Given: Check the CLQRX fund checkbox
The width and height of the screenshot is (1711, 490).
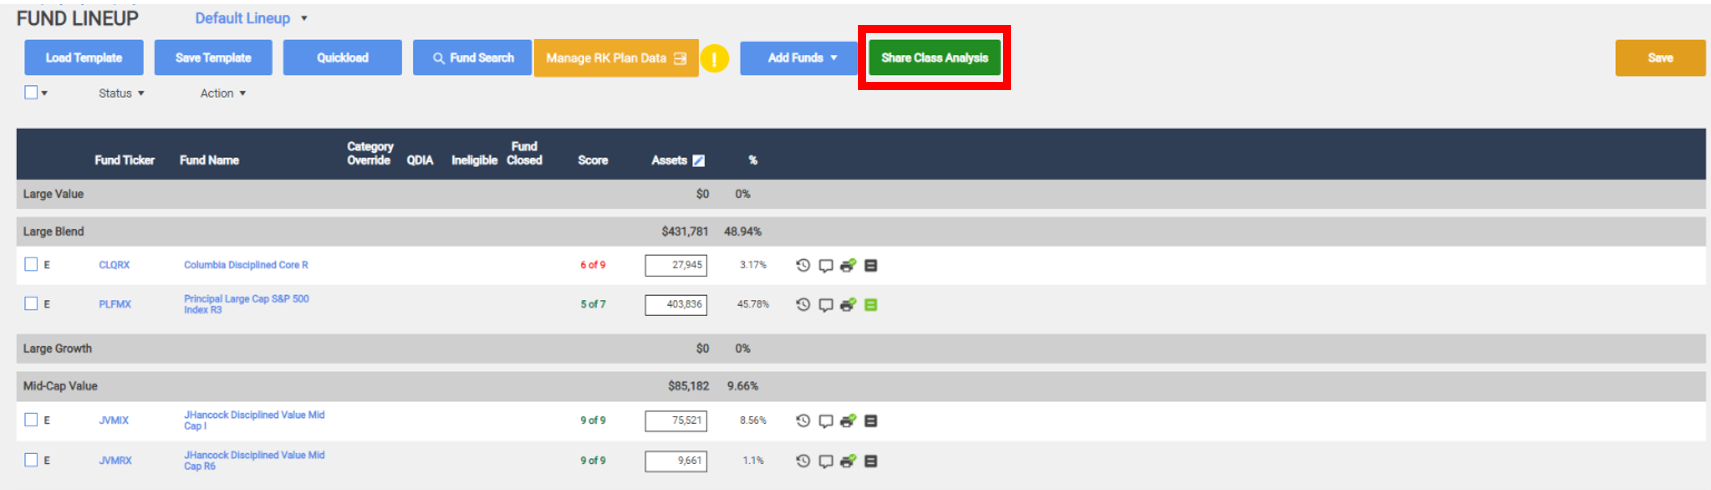Looking at the screenshot, I should [x=31, y=264].
